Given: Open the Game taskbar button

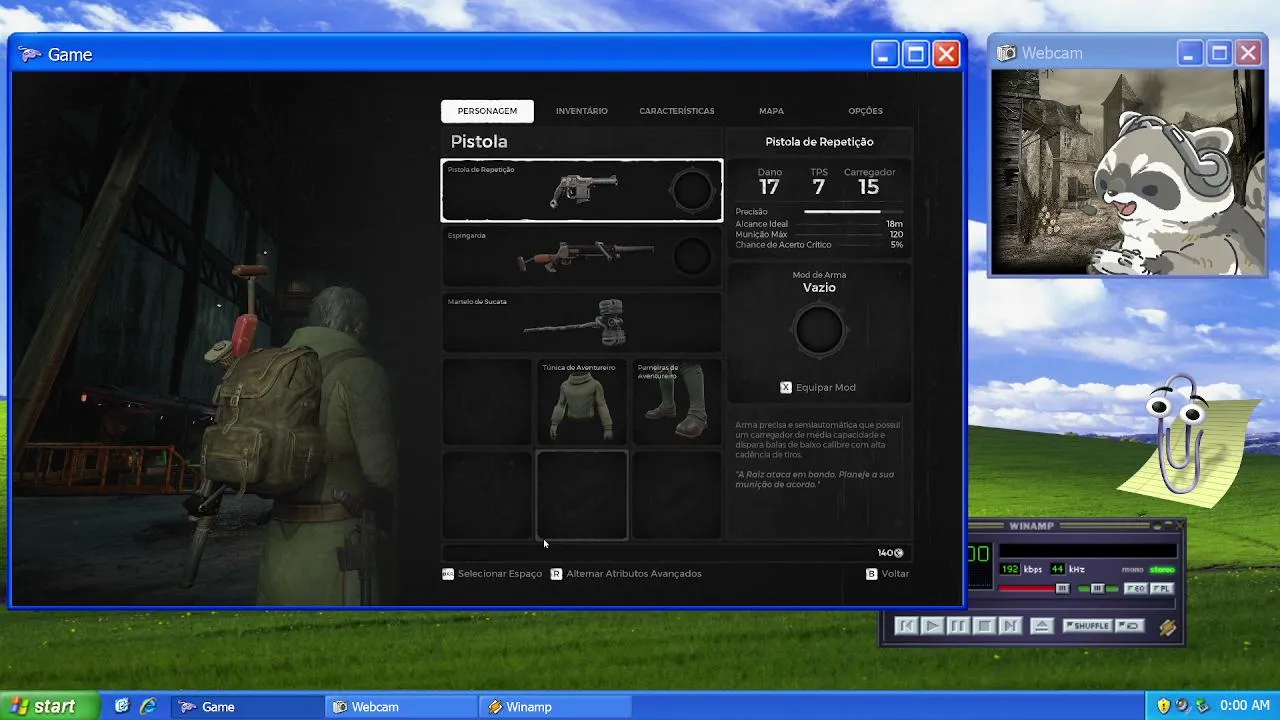Looking at the screenshot, I should (x=247, y=707).
